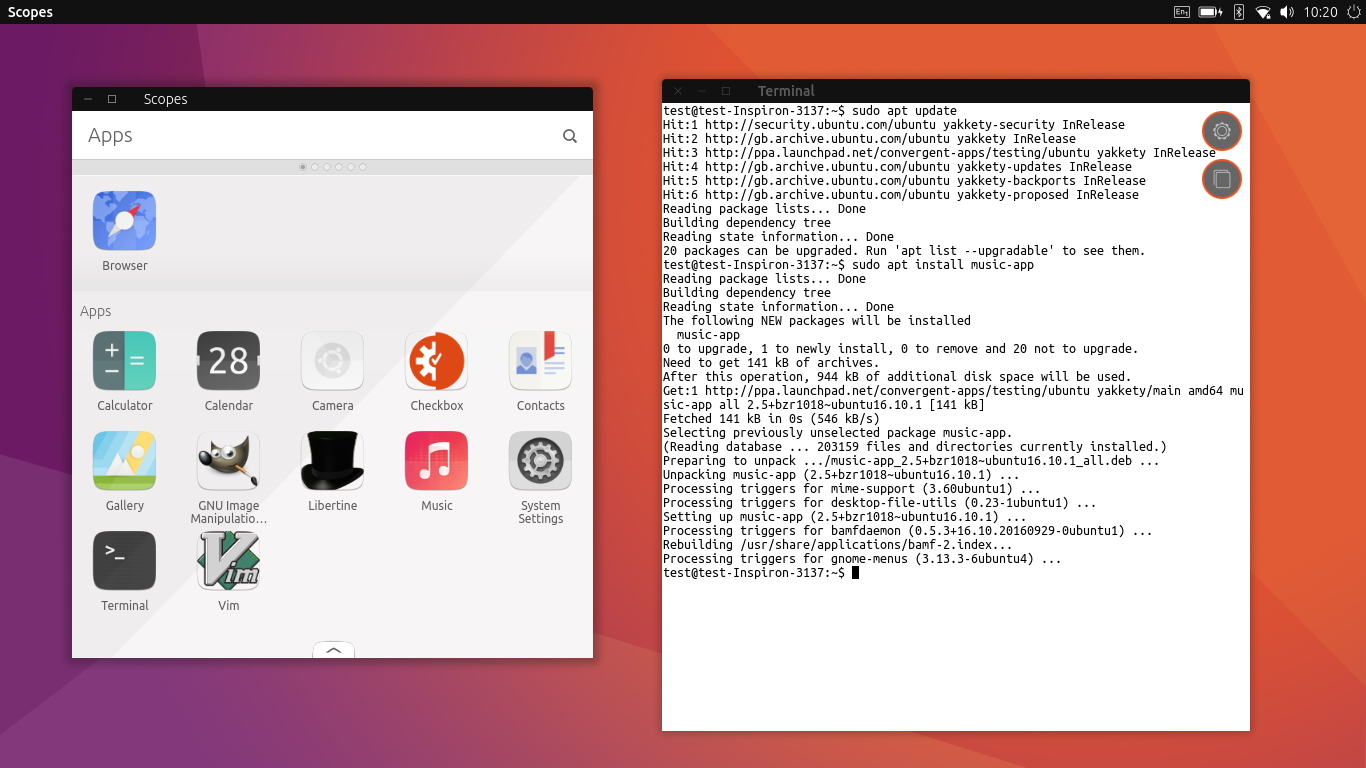
Task: Click the terminal tabs overlay button
Action: coord(1221,180)
